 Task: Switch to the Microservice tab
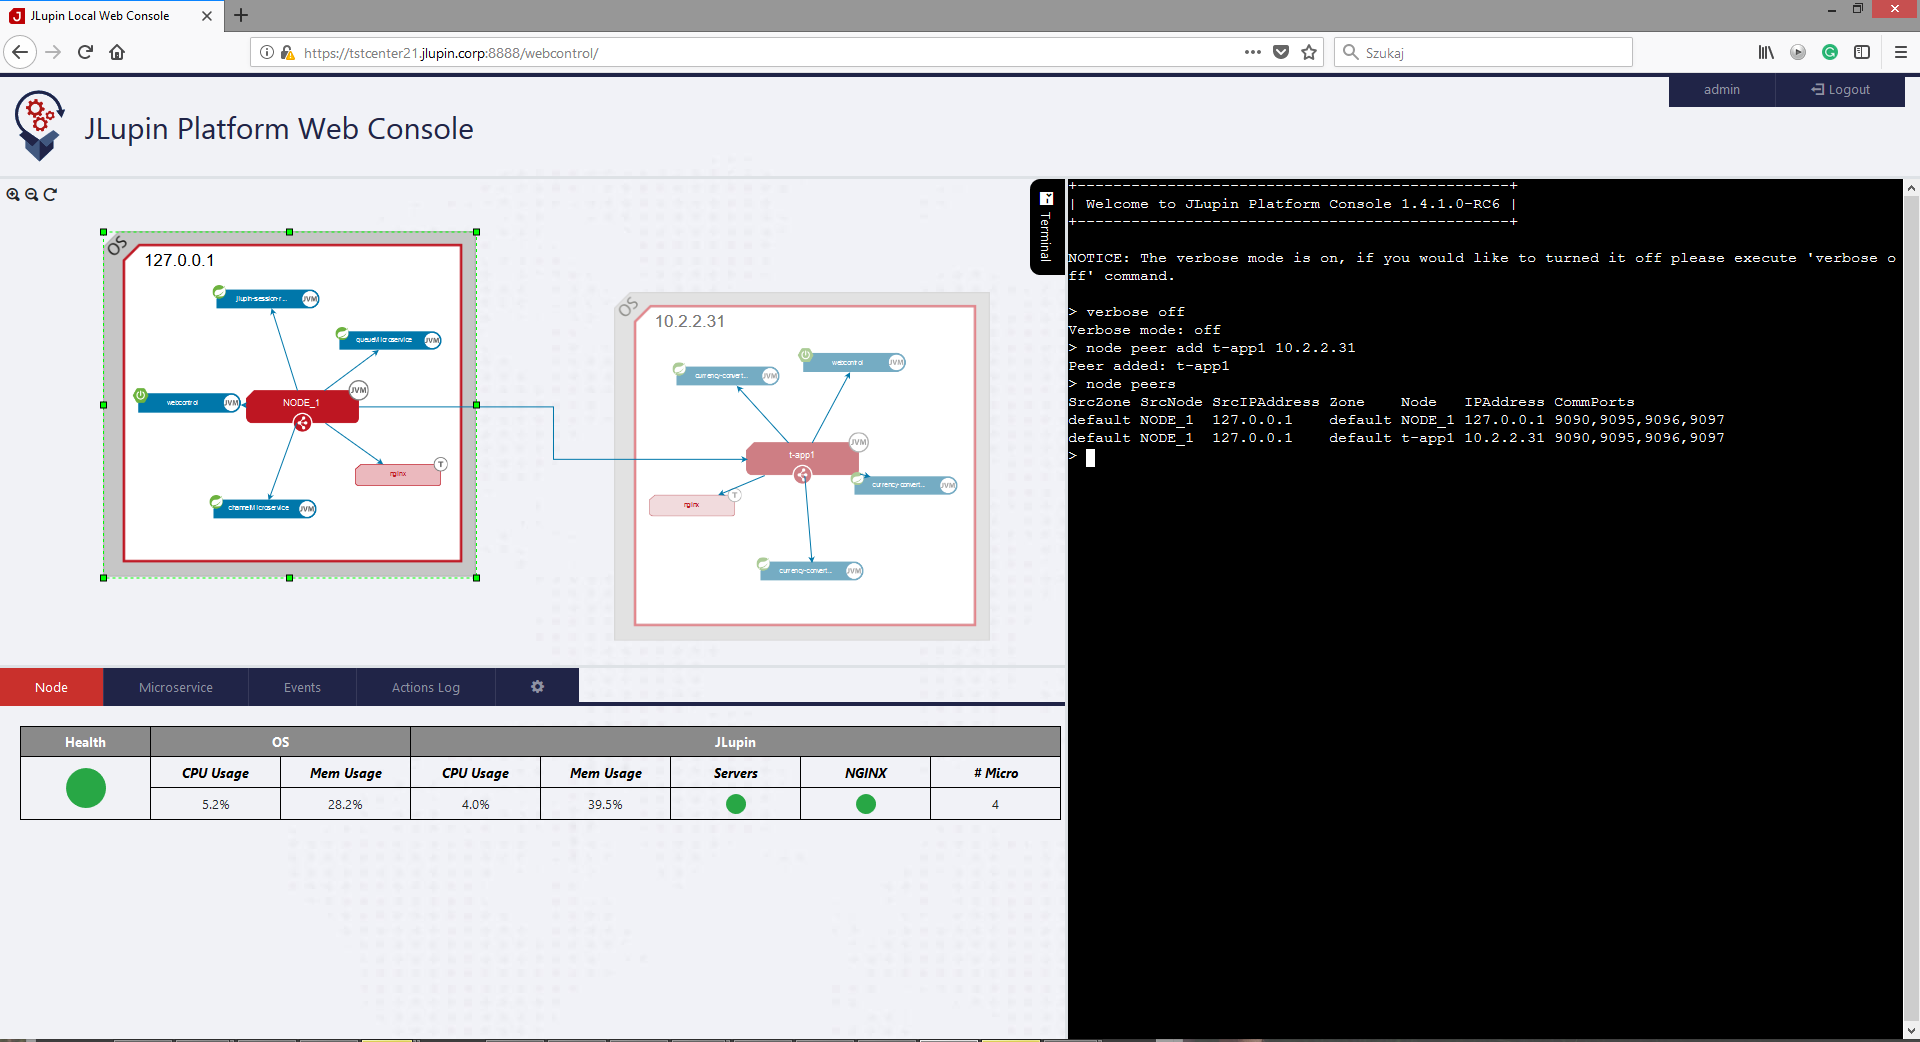pyautogui.click(x=176, y=688)
